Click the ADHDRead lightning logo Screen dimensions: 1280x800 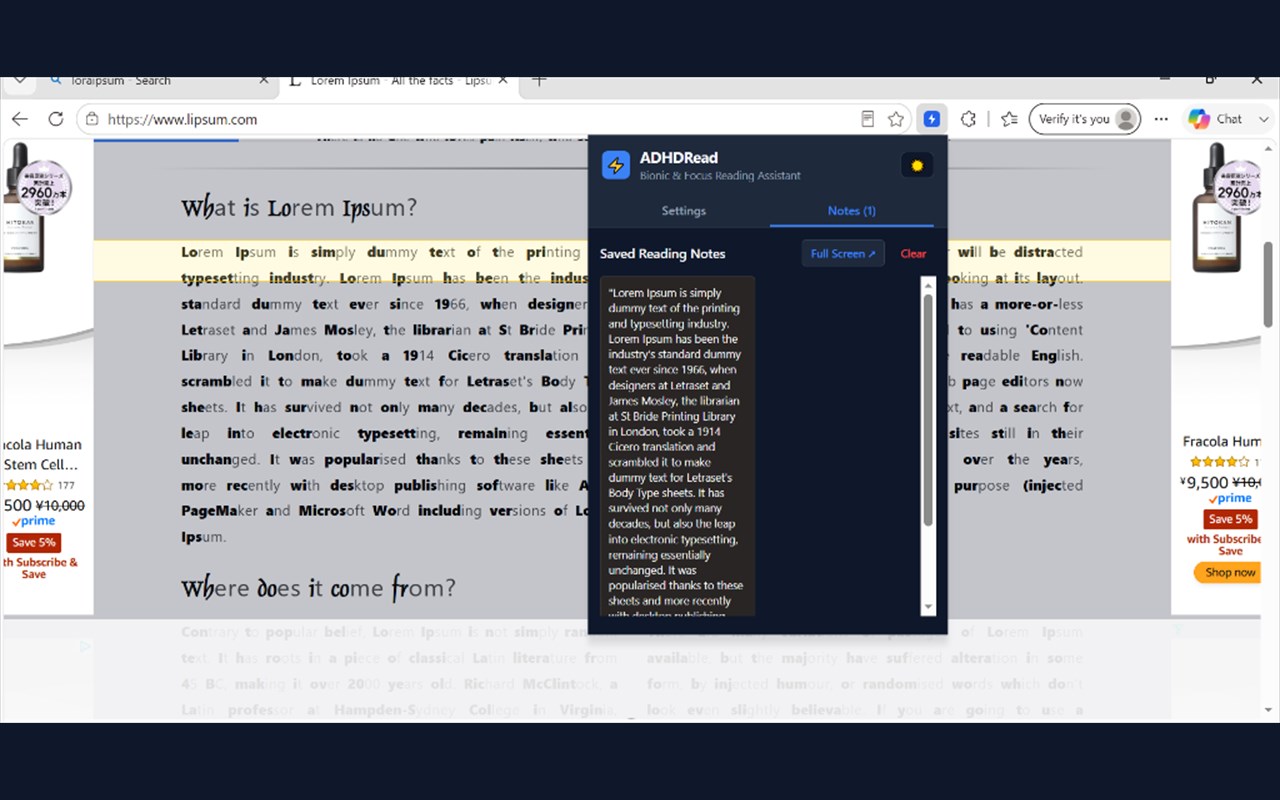tap(616, 165)
